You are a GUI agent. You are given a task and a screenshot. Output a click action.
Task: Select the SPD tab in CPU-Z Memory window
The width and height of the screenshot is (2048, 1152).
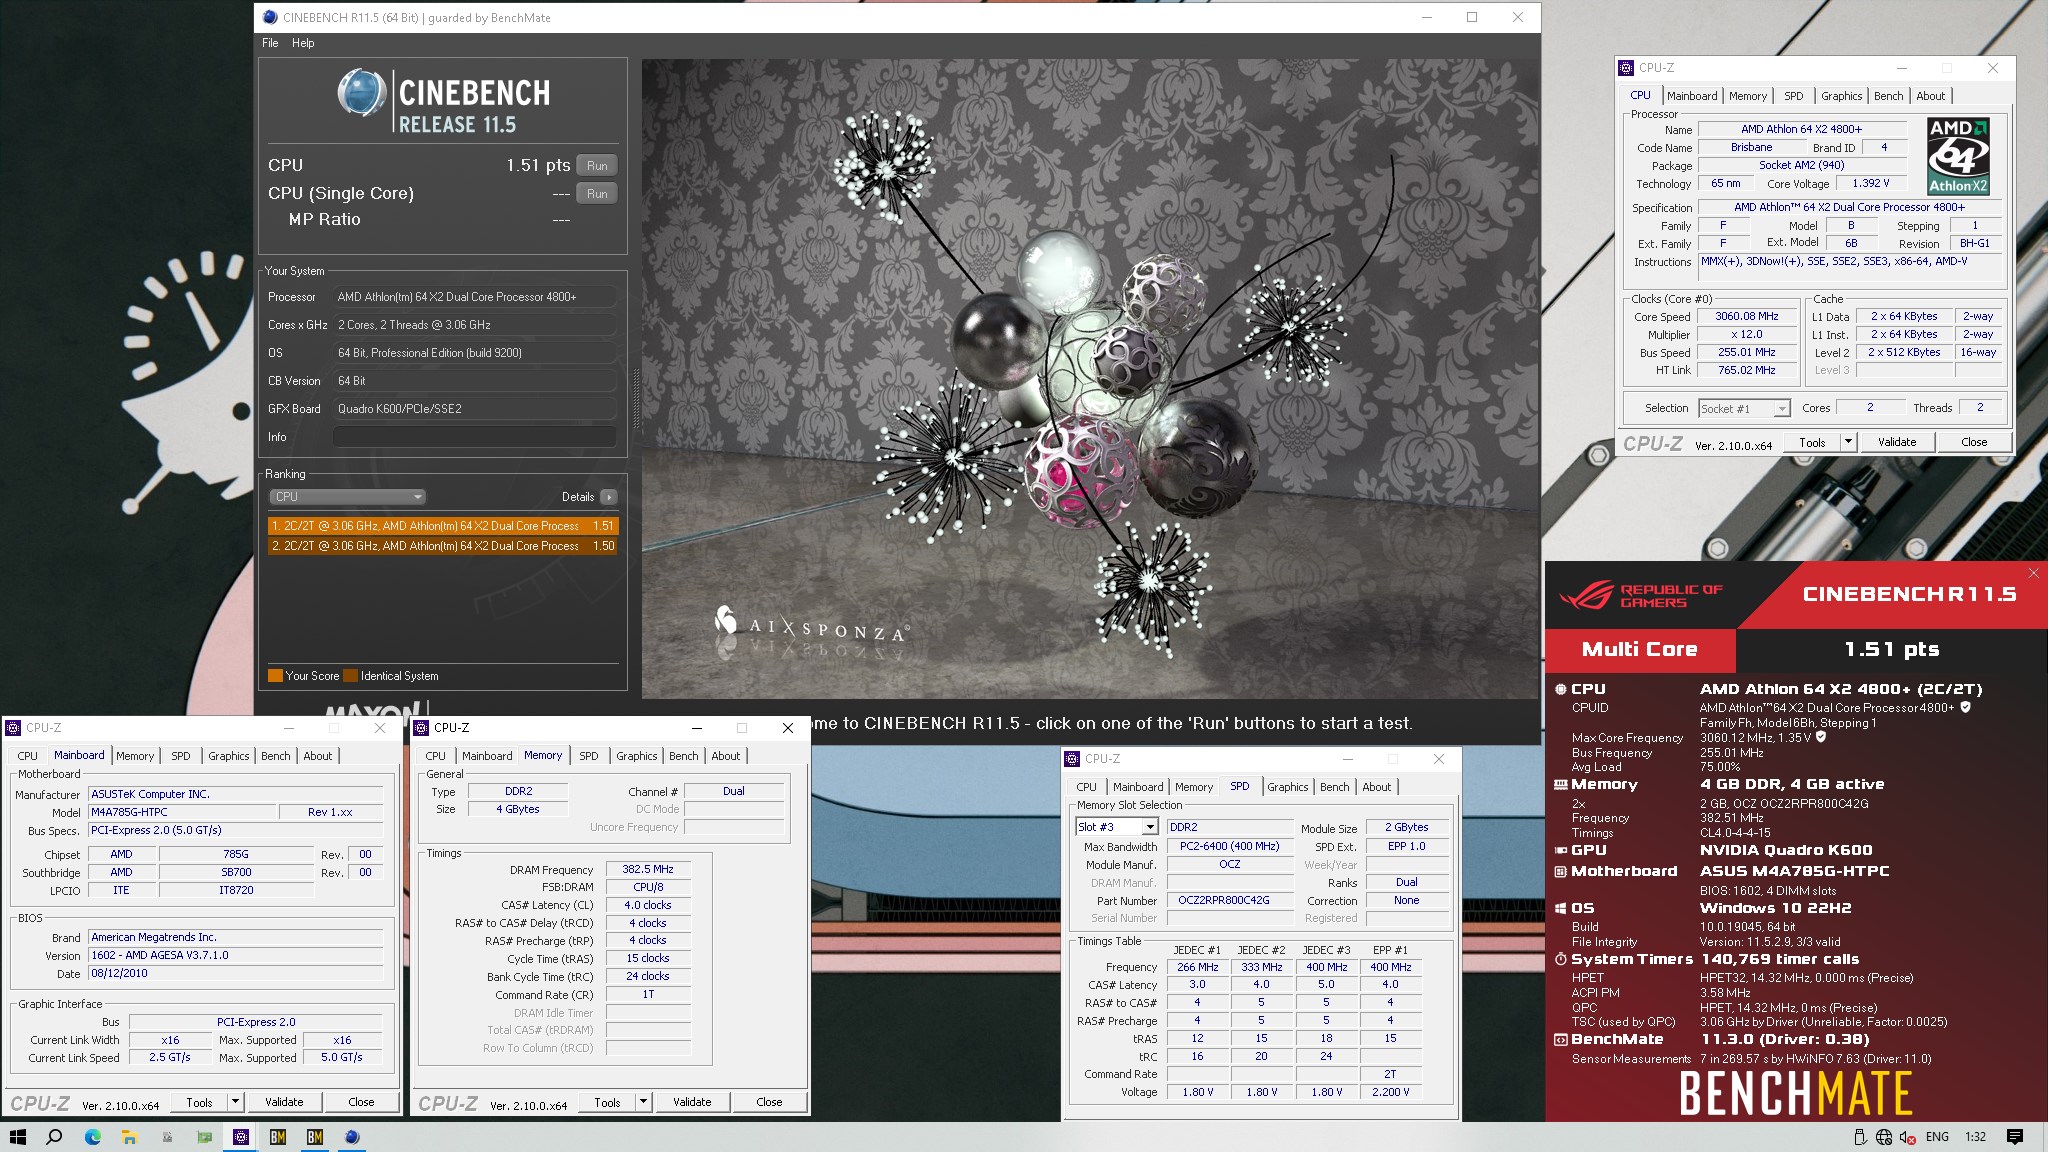(x=589, y=756)
